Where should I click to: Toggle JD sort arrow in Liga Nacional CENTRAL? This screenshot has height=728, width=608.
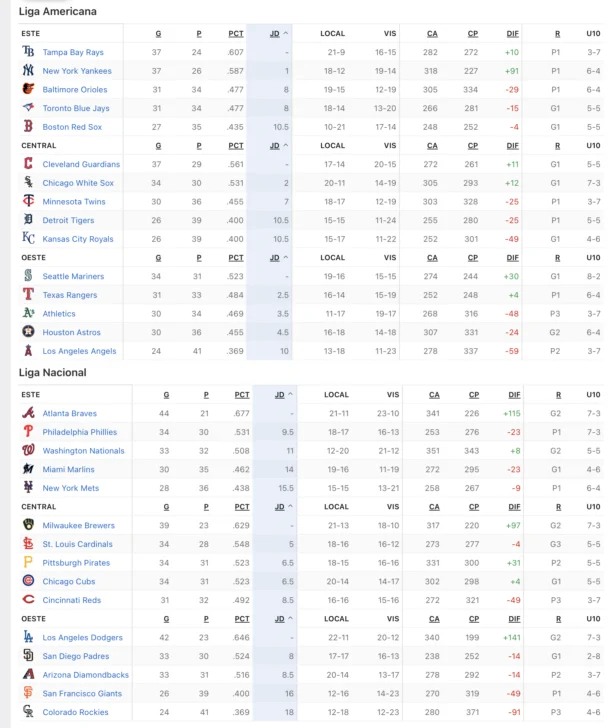(x=291, y=507)
